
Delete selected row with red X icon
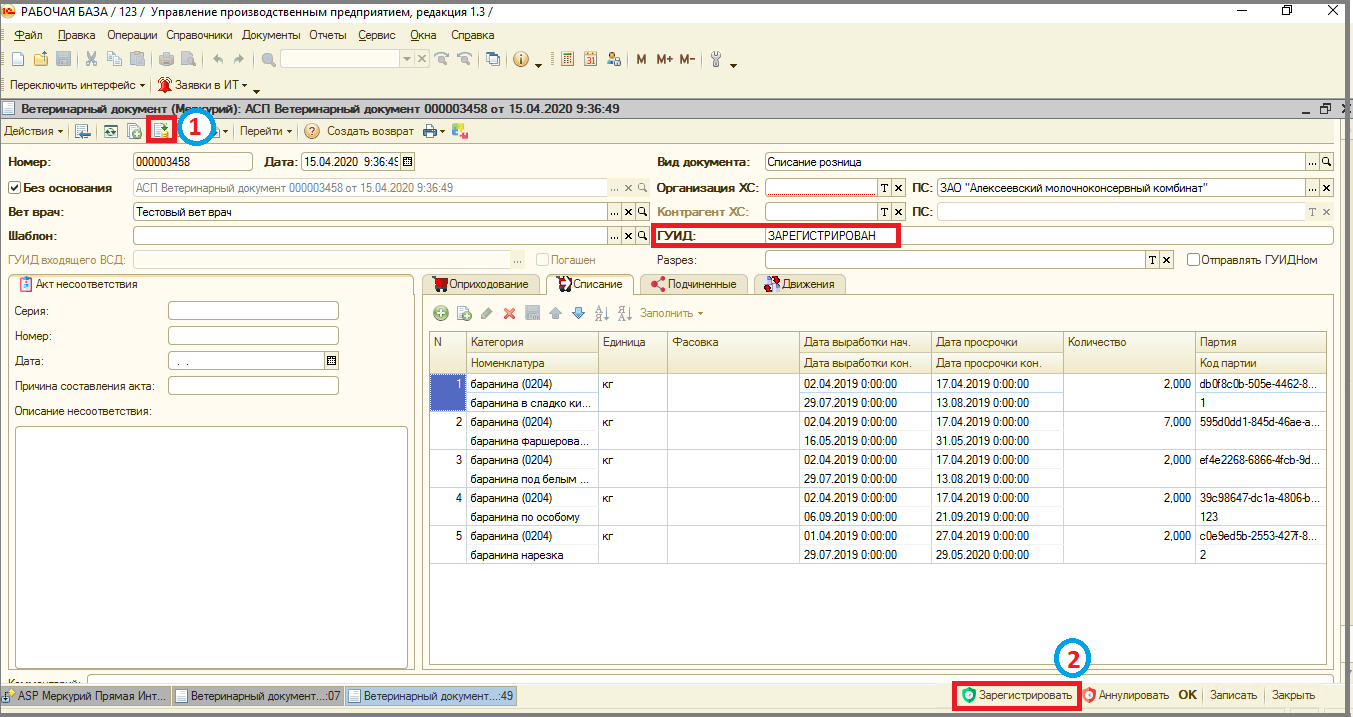tap(509, 314)
